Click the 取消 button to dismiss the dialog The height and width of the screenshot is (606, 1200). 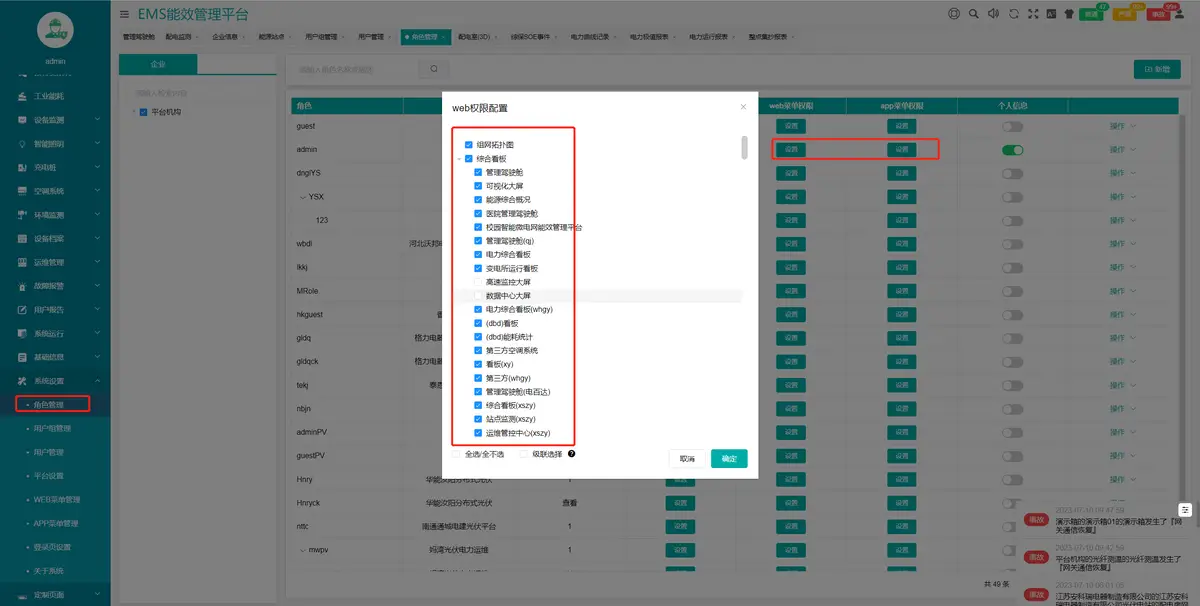click(x=685, y=458)
